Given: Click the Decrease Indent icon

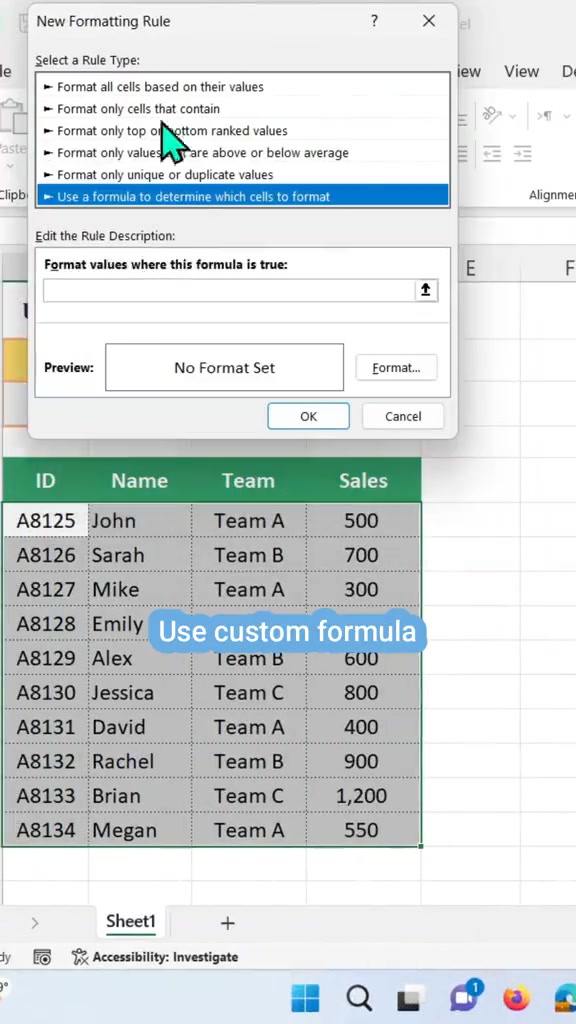Looking at the screenshot, I should 492,153.
